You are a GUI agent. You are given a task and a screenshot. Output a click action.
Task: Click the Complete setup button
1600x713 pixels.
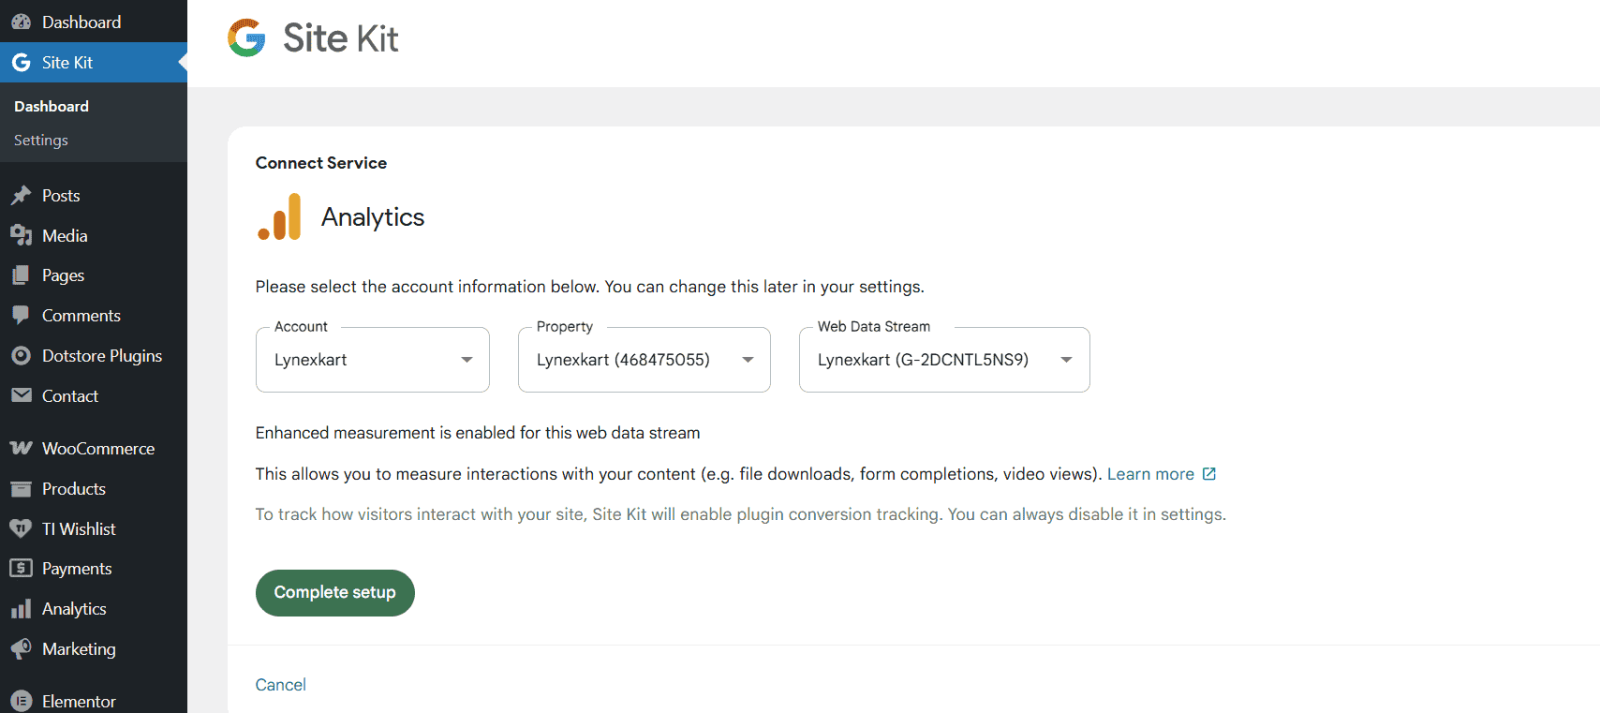point(335,593)
